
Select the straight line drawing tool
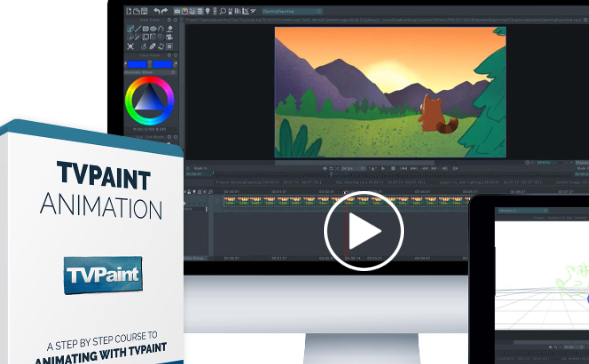(x=138, y=29)
